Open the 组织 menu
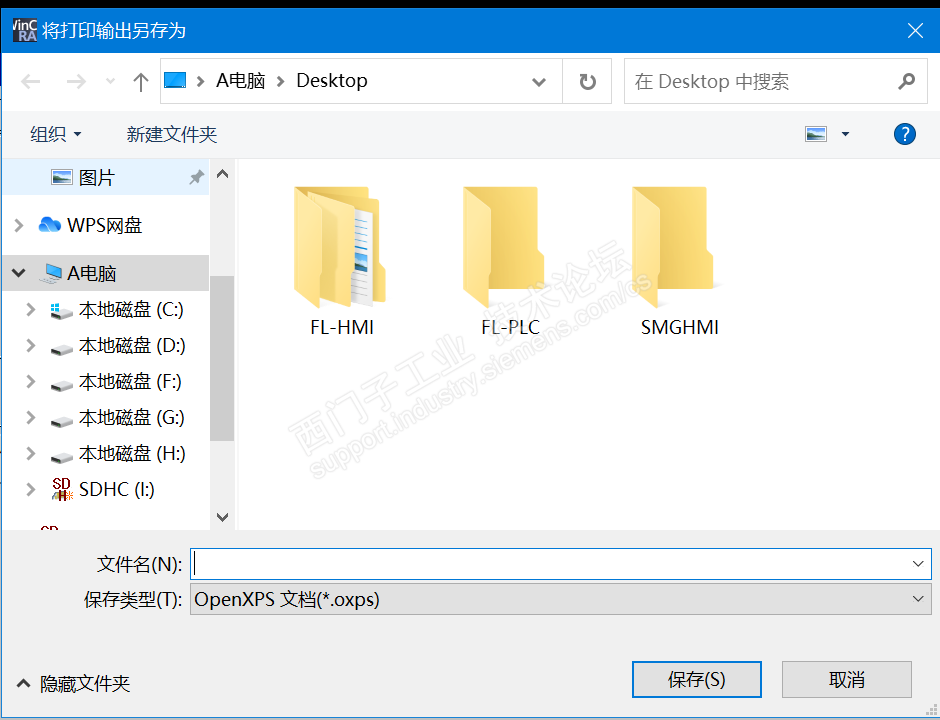 (56, 134)
